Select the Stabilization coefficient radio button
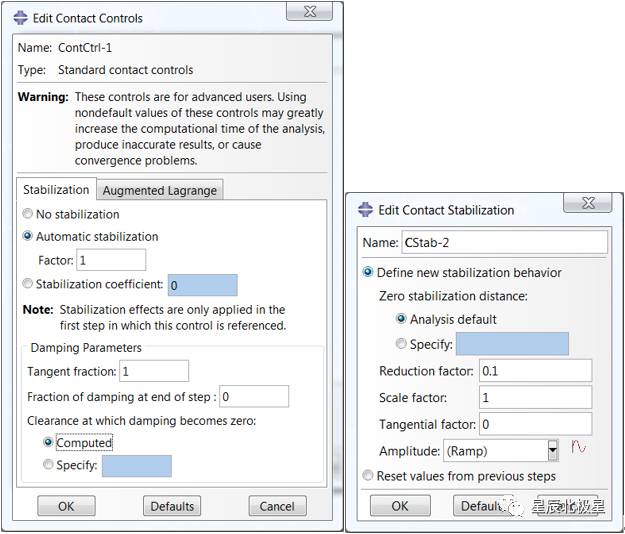Screen dimensions: 625x534 [27, 284]
